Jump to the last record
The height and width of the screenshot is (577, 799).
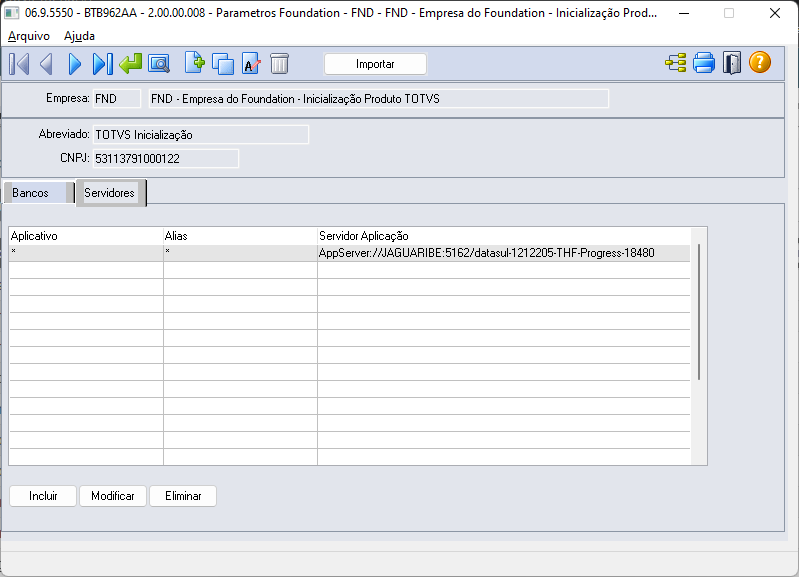click(102, 64)
